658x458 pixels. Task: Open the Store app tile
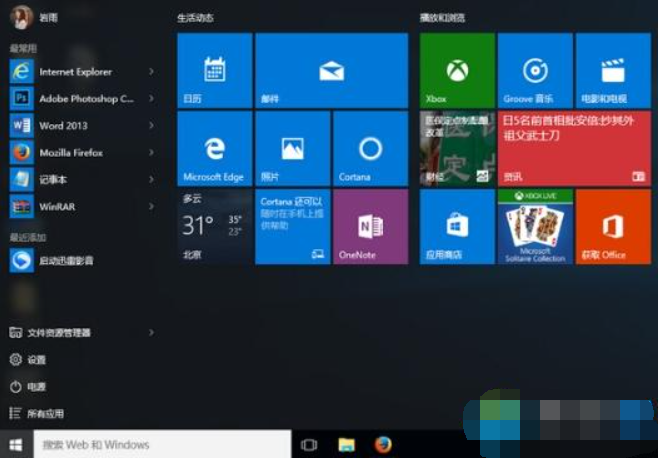click(x=457, y=227)
